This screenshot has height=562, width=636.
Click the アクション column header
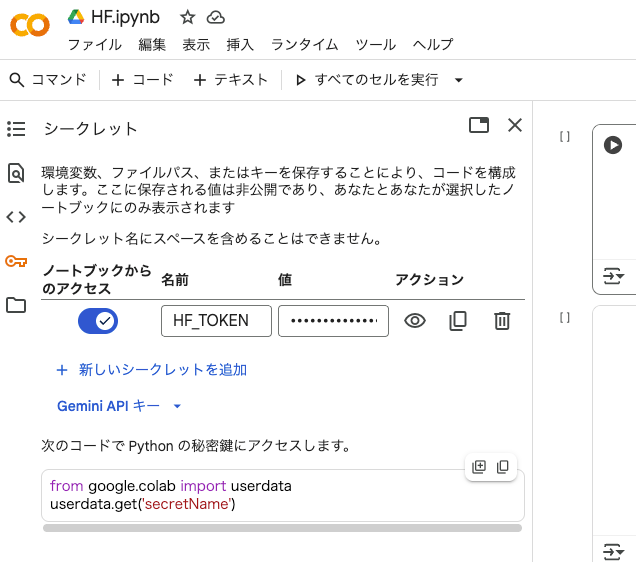(x=430, y=279)
